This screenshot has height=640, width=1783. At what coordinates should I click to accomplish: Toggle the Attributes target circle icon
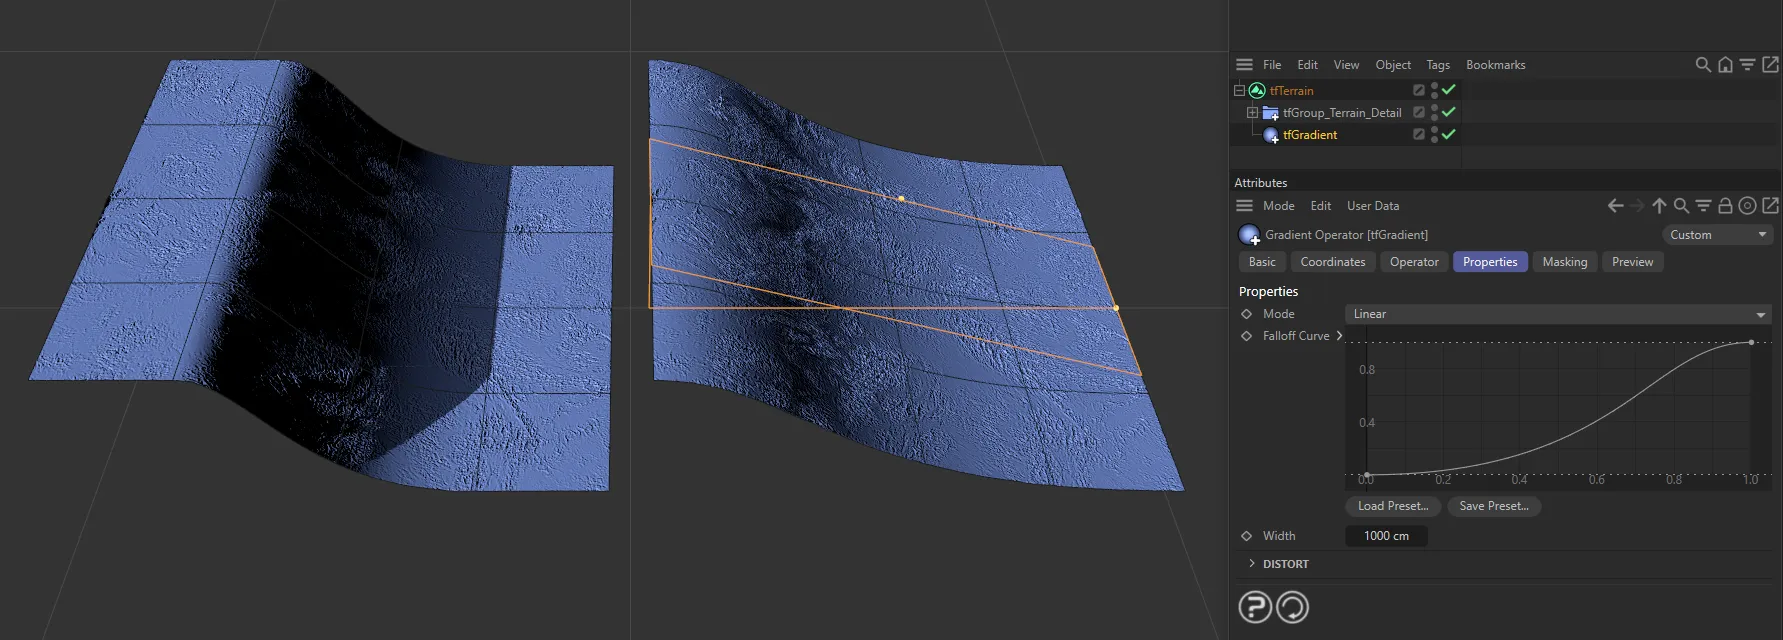point(1747,205)
